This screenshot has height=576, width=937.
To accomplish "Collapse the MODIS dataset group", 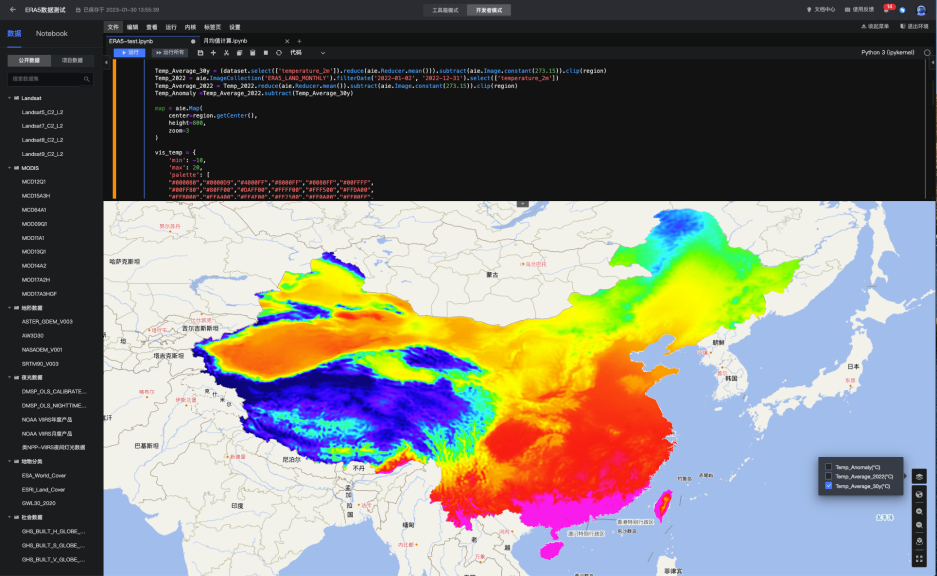I will pyautogui.click(x=9, y=168).
